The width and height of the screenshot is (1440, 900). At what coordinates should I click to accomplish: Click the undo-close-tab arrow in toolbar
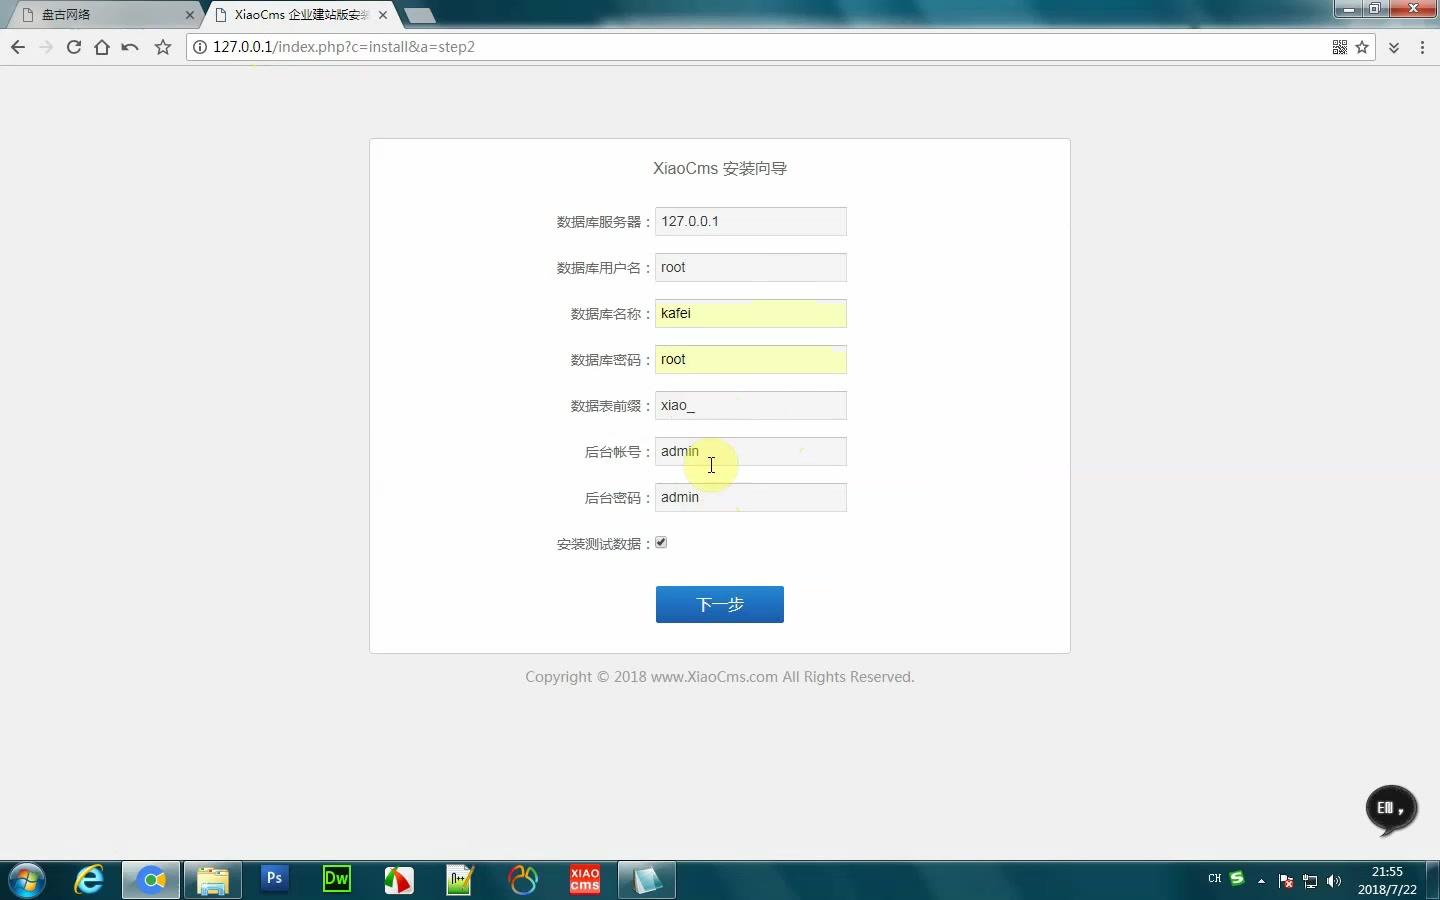130,47
